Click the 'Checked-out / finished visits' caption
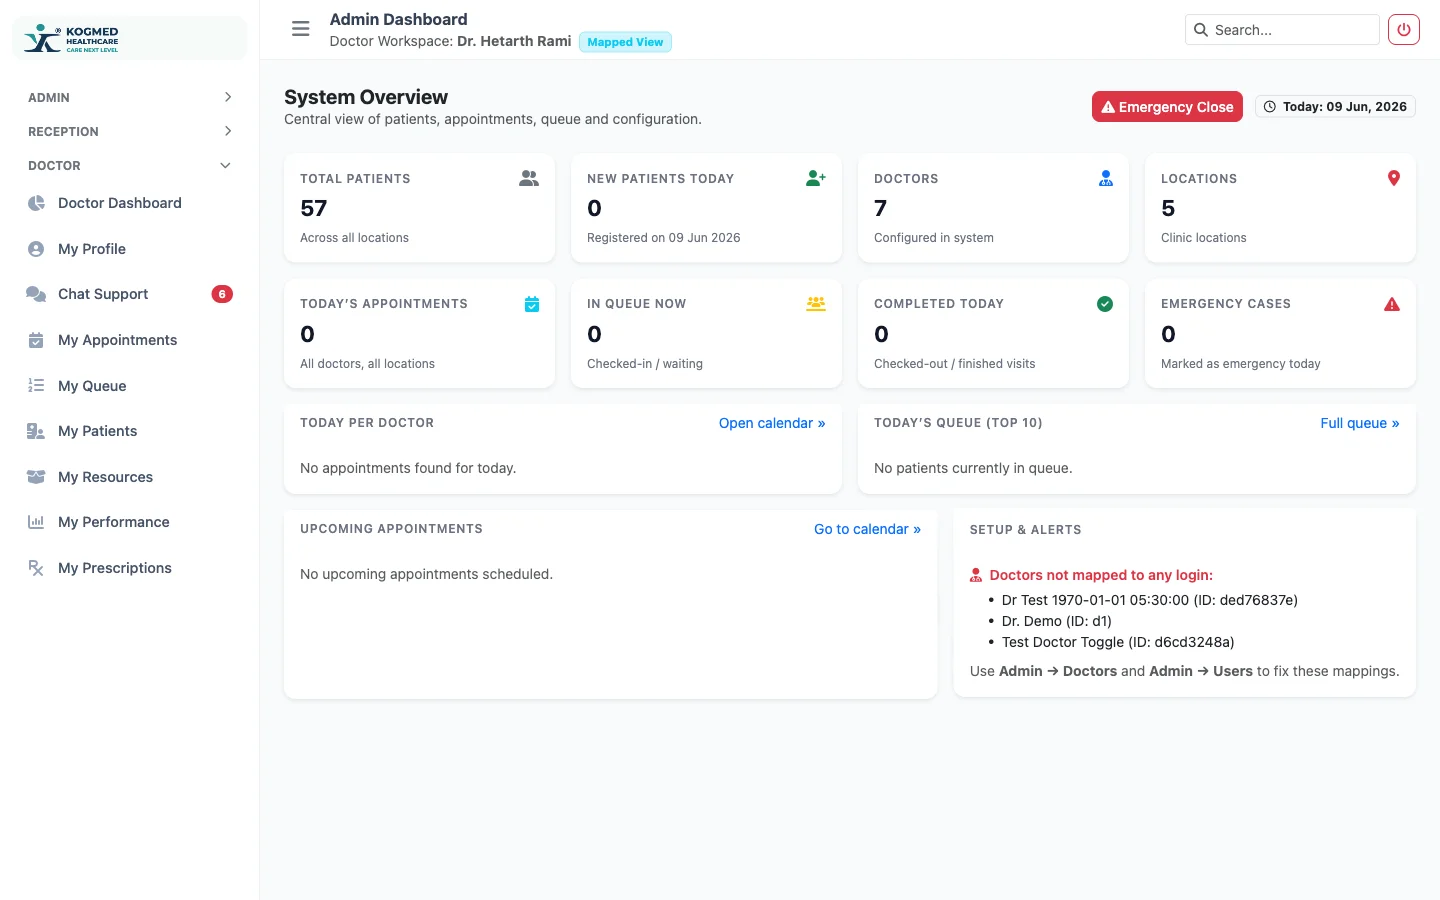Image resolution: width=1440 pixels, height=900 pixels. click(955, 364)
